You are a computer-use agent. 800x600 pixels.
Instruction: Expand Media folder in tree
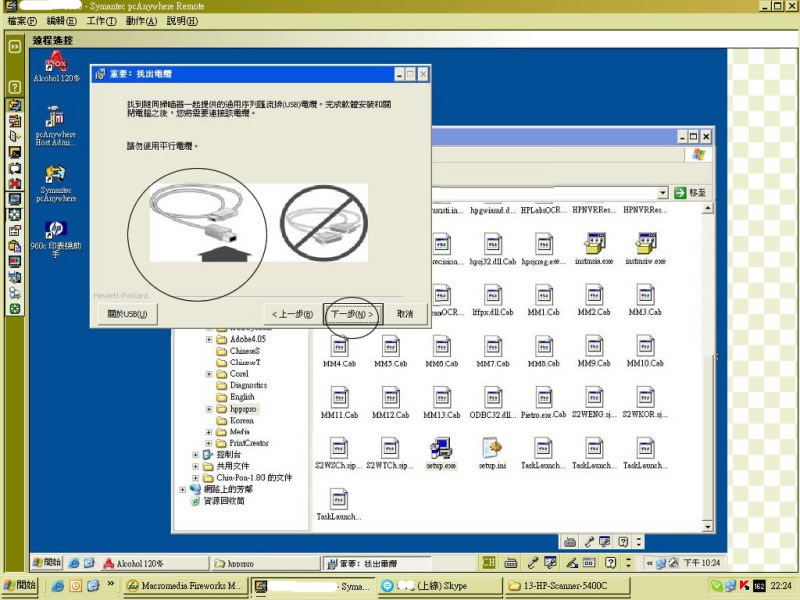point(209,432)
